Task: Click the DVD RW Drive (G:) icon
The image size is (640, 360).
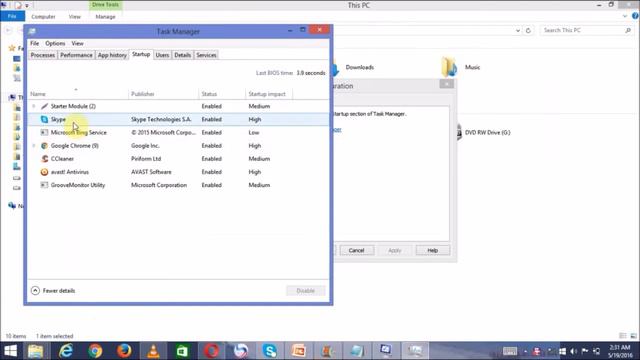Action: 460,133
